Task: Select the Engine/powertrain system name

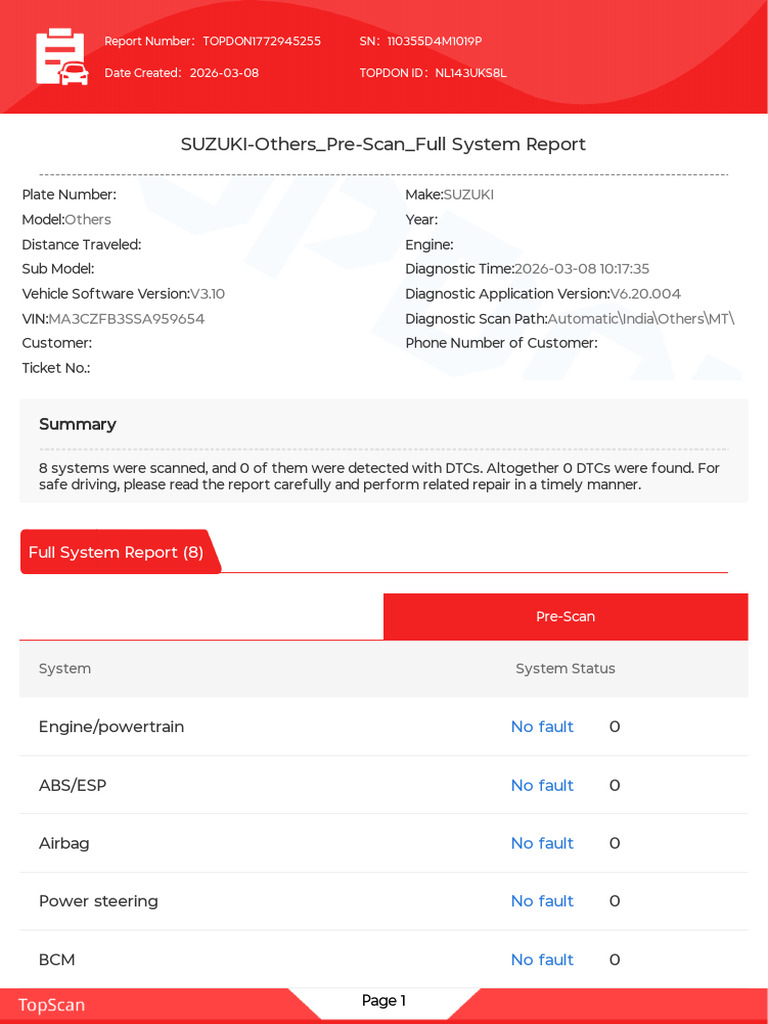Action: click(111, 727)
